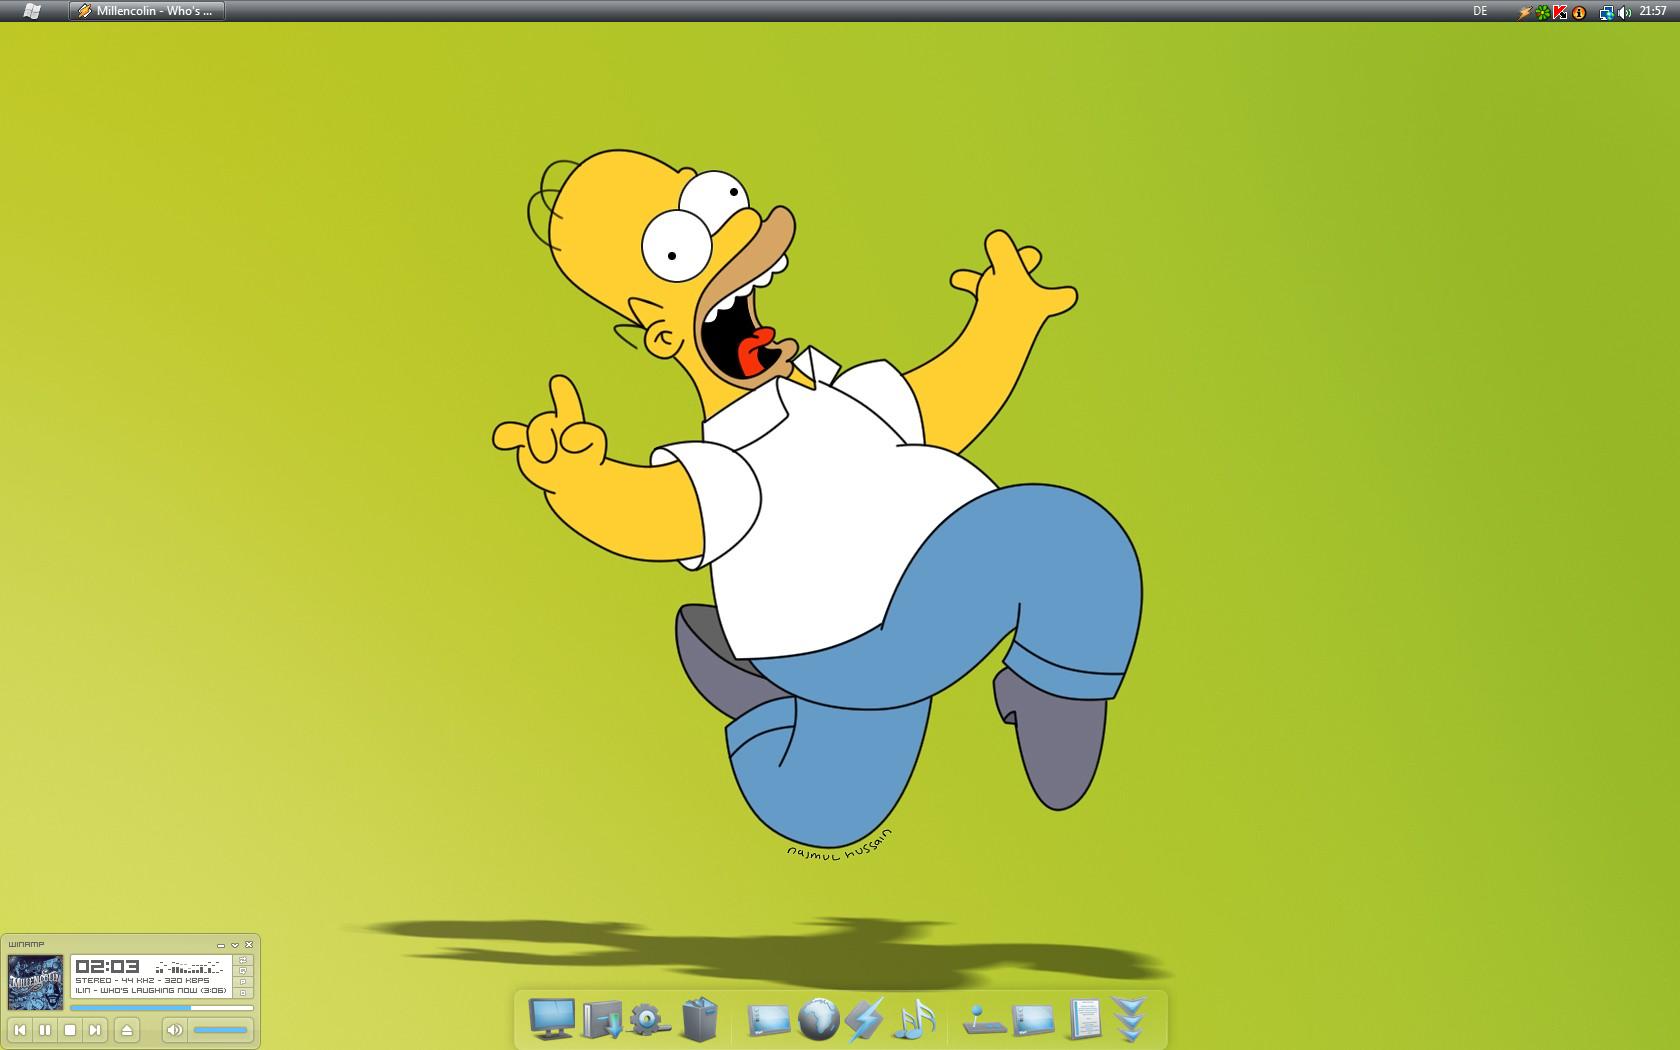This screenshot has height=1050, width=1680.
Task: Open the ICQ flower tray icon
Action: [1543, 12]
